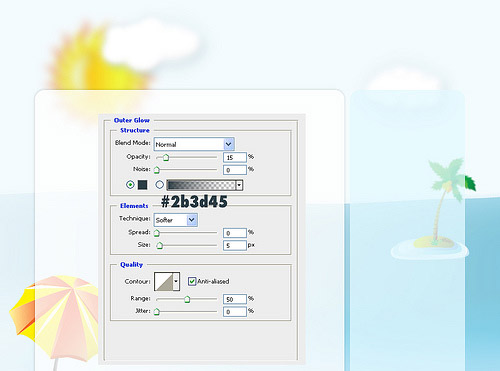Click the Spread slider handle

[157, 233]
